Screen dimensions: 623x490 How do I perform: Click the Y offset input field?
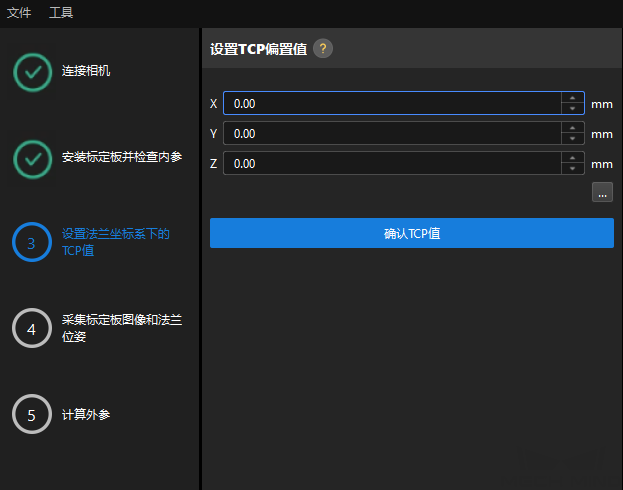[390, 133]
